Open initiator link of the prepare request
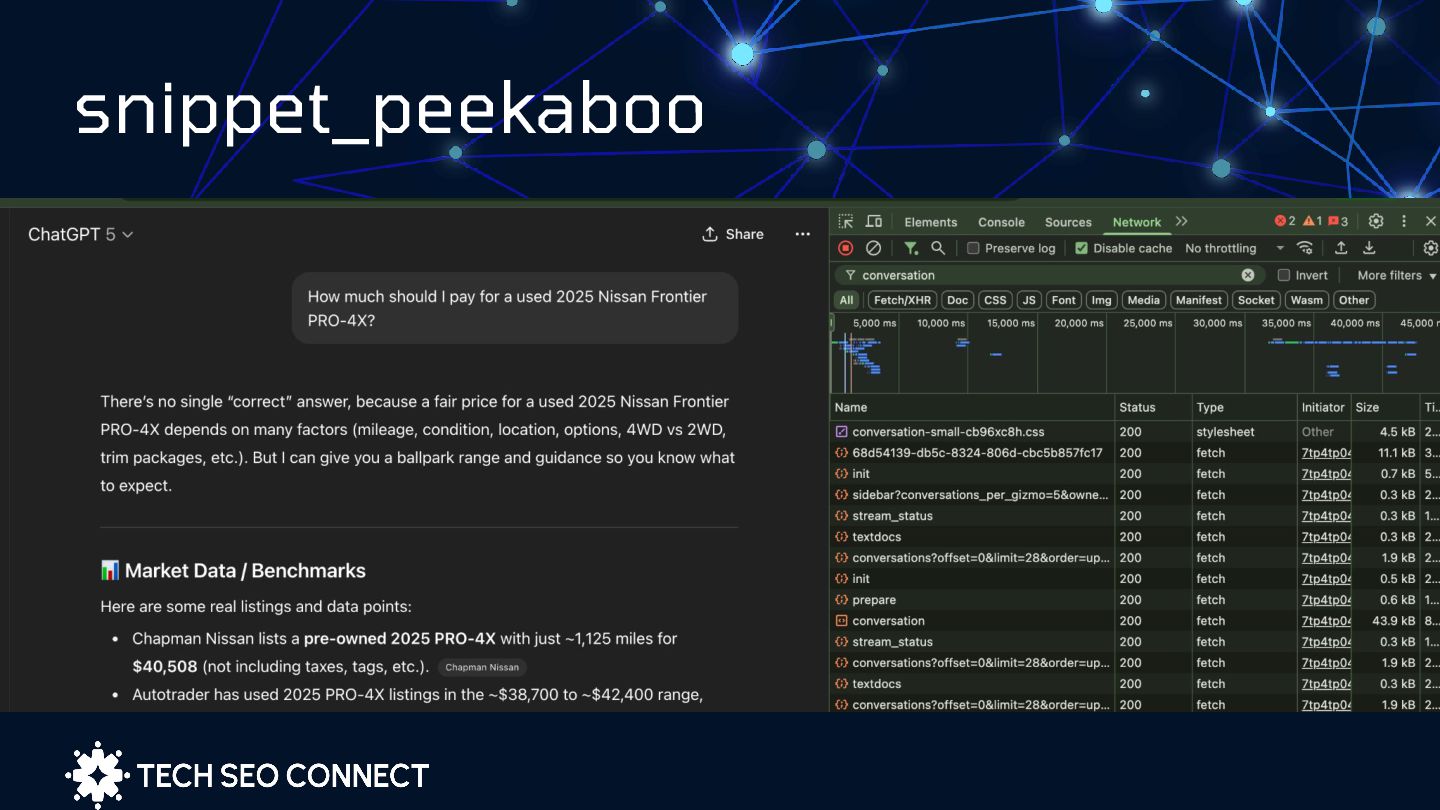Image resolution: width=1440 pixels, height=810 pixels. [1326, 600]
